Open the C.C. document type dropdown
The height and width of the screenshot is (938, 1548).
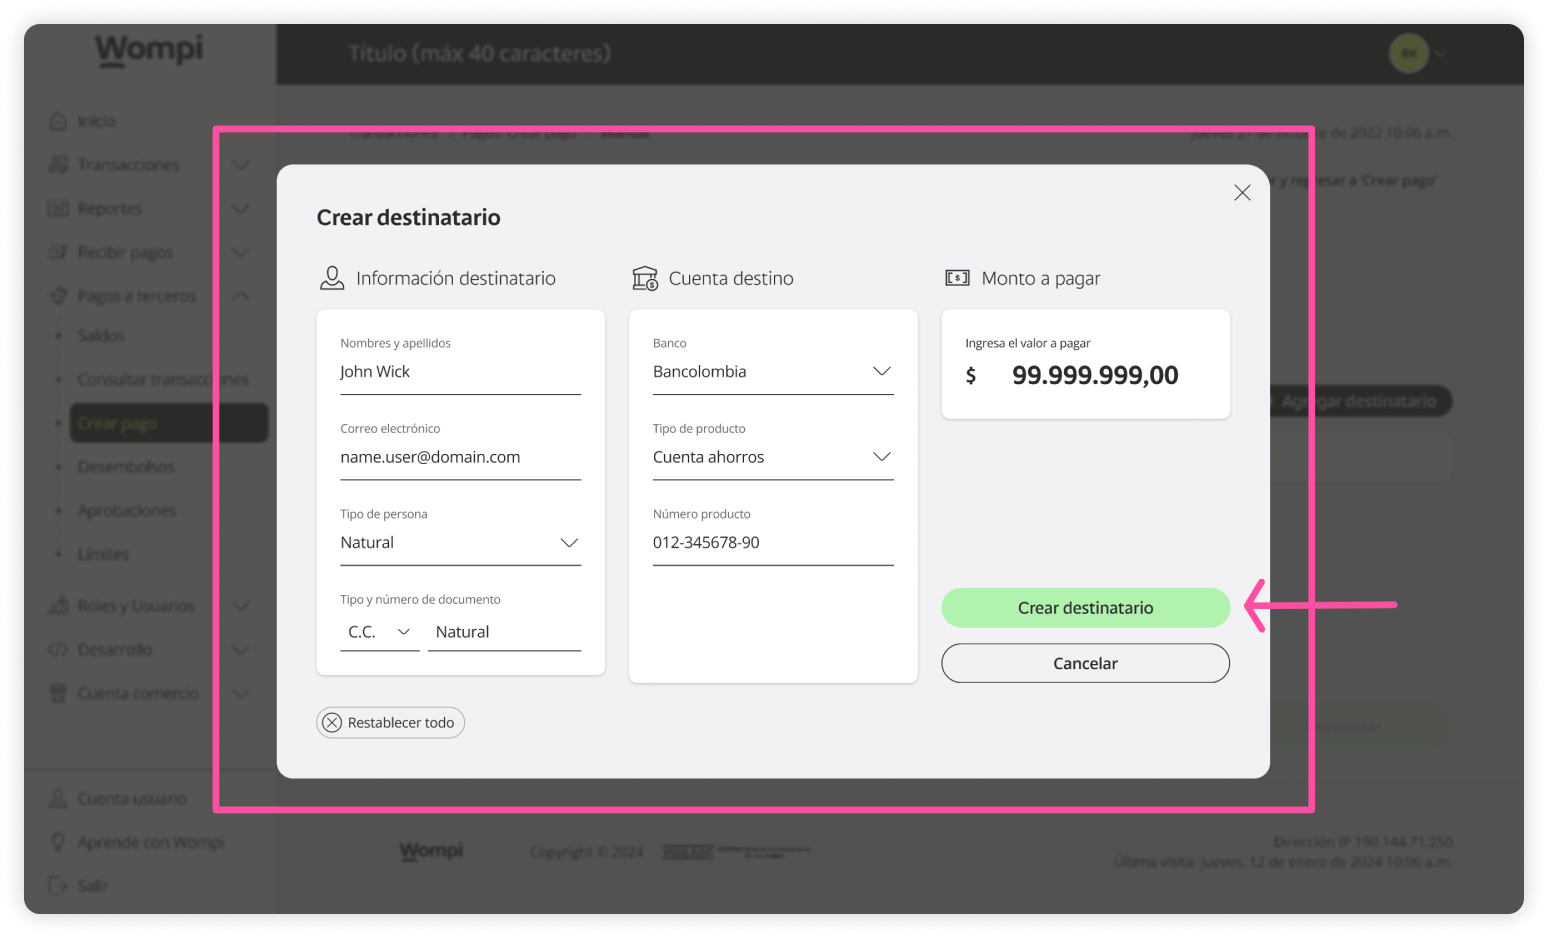pyautogui.click(x=379, y=632)
